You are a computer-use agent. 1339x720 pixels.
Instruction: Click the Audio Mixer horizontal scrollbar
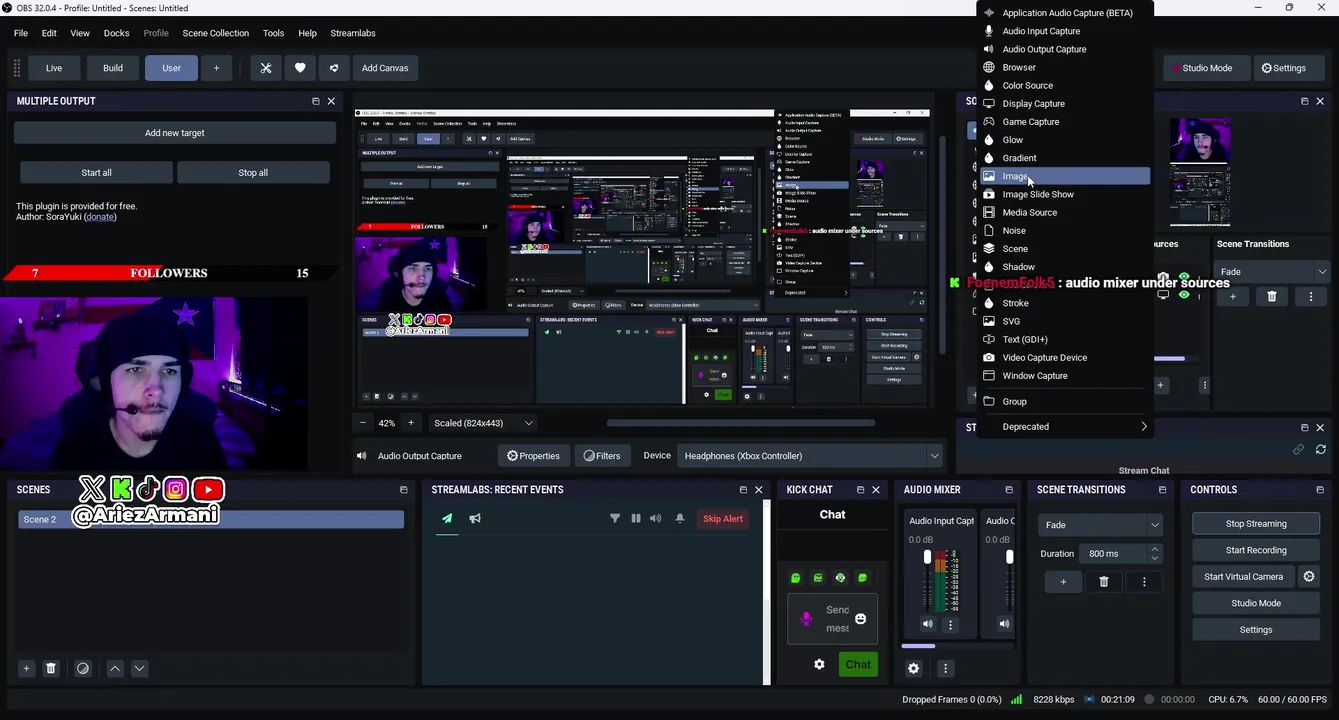[919, 646]
